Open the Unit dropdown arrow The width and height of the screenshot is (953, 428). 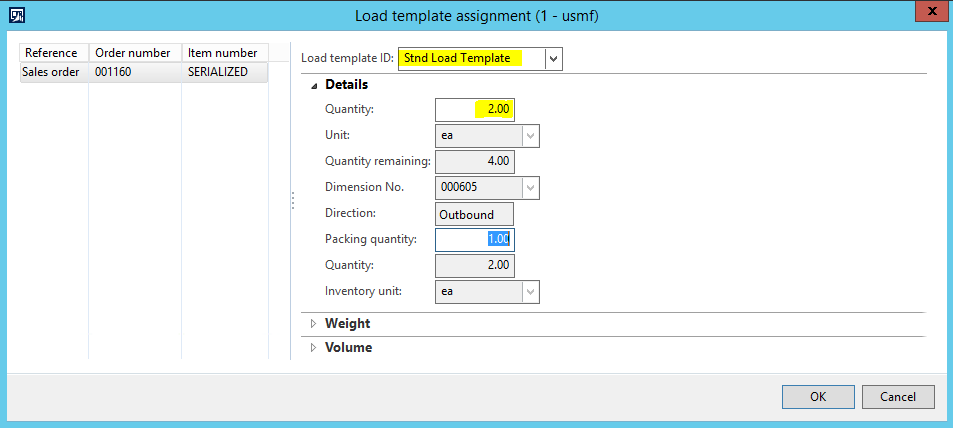point(530,135)
